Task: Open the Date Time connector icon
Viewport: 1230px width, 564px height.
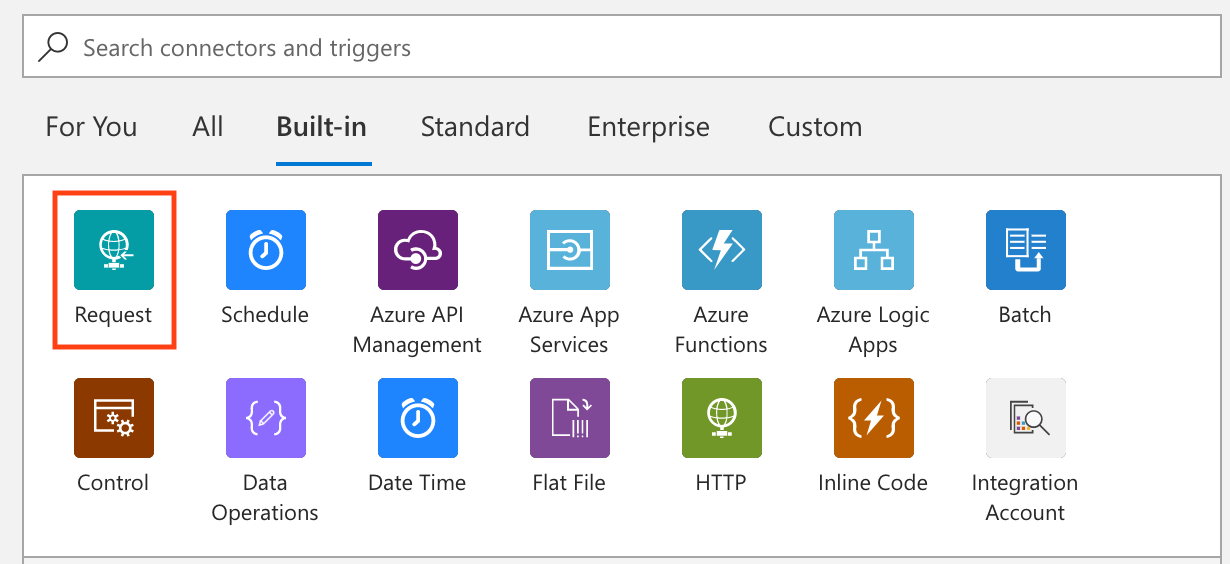Action: (x=418, y=418)
